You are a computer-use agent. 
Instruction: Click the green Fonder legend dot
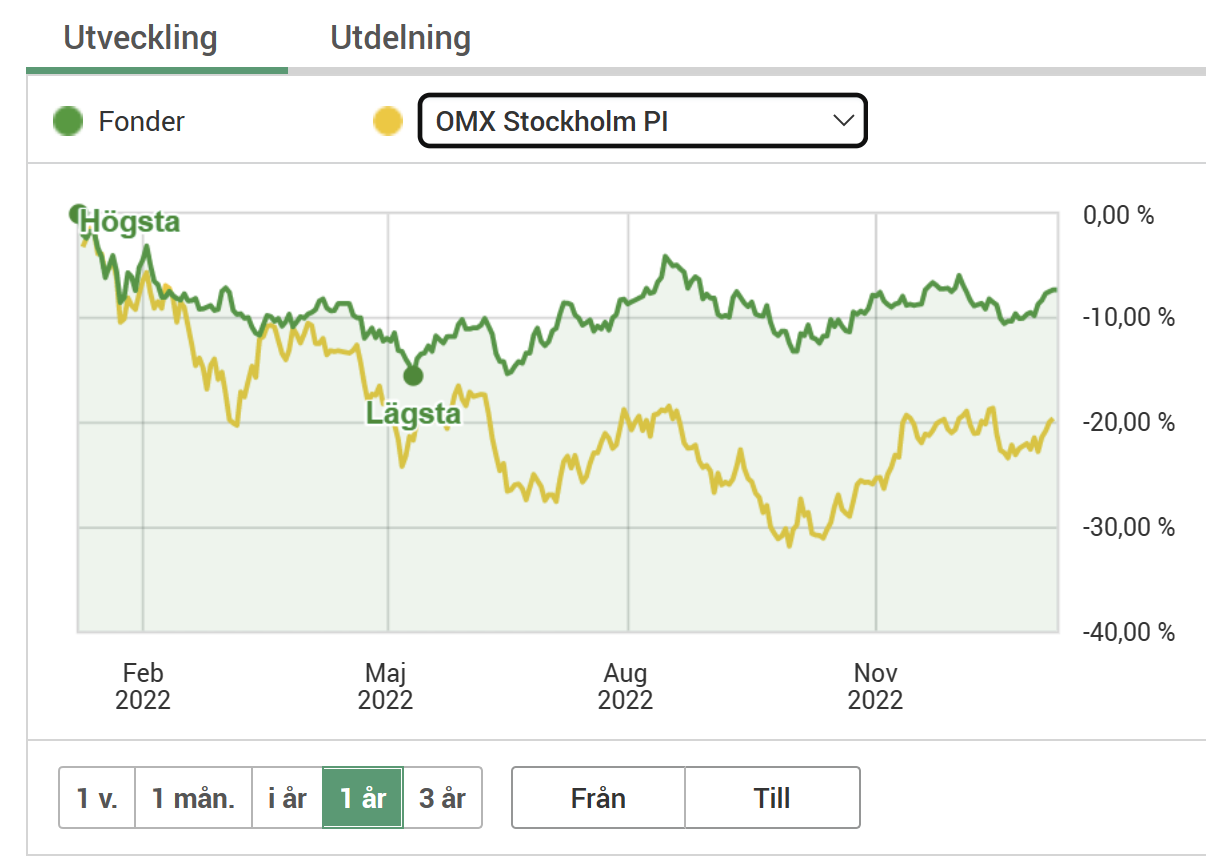68,122
